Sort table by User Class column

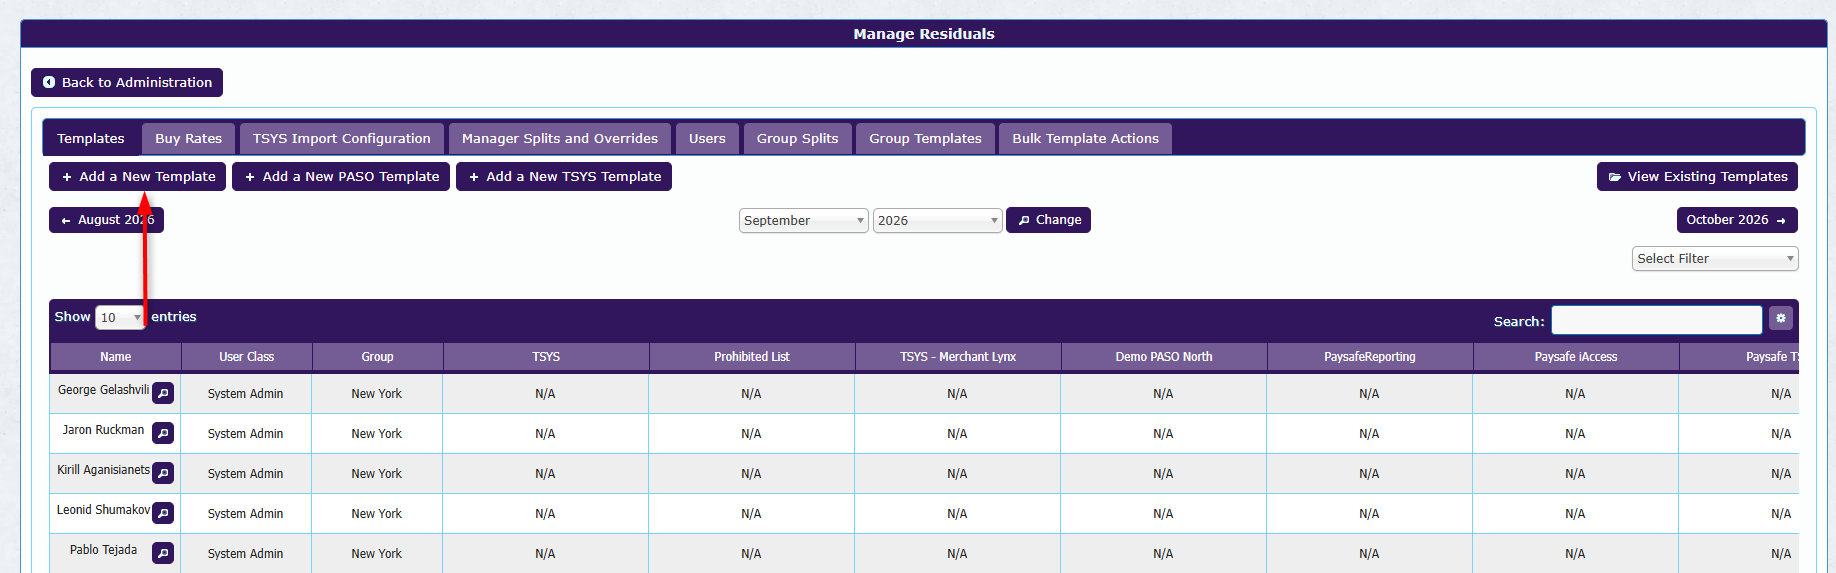[x=246, y=357]
